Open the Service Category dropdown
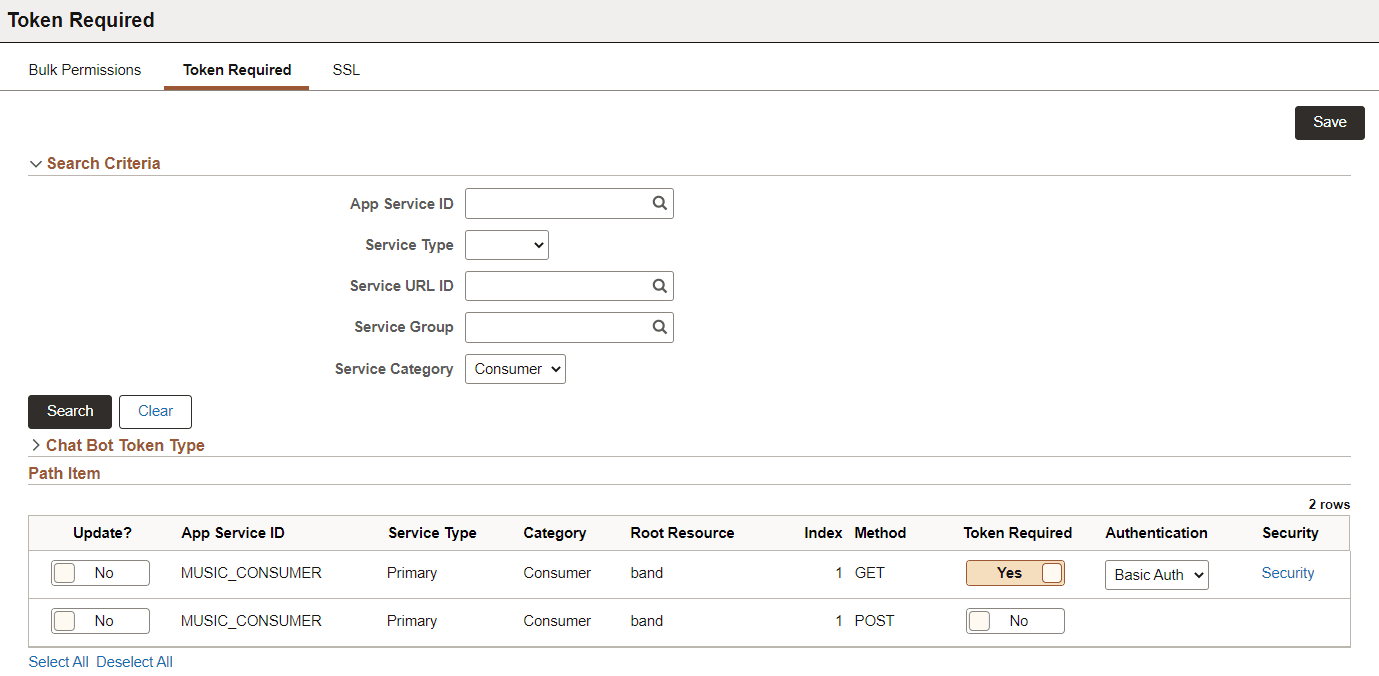The height and width of the screenshot is (676, 1379). [x=515, y=368]
